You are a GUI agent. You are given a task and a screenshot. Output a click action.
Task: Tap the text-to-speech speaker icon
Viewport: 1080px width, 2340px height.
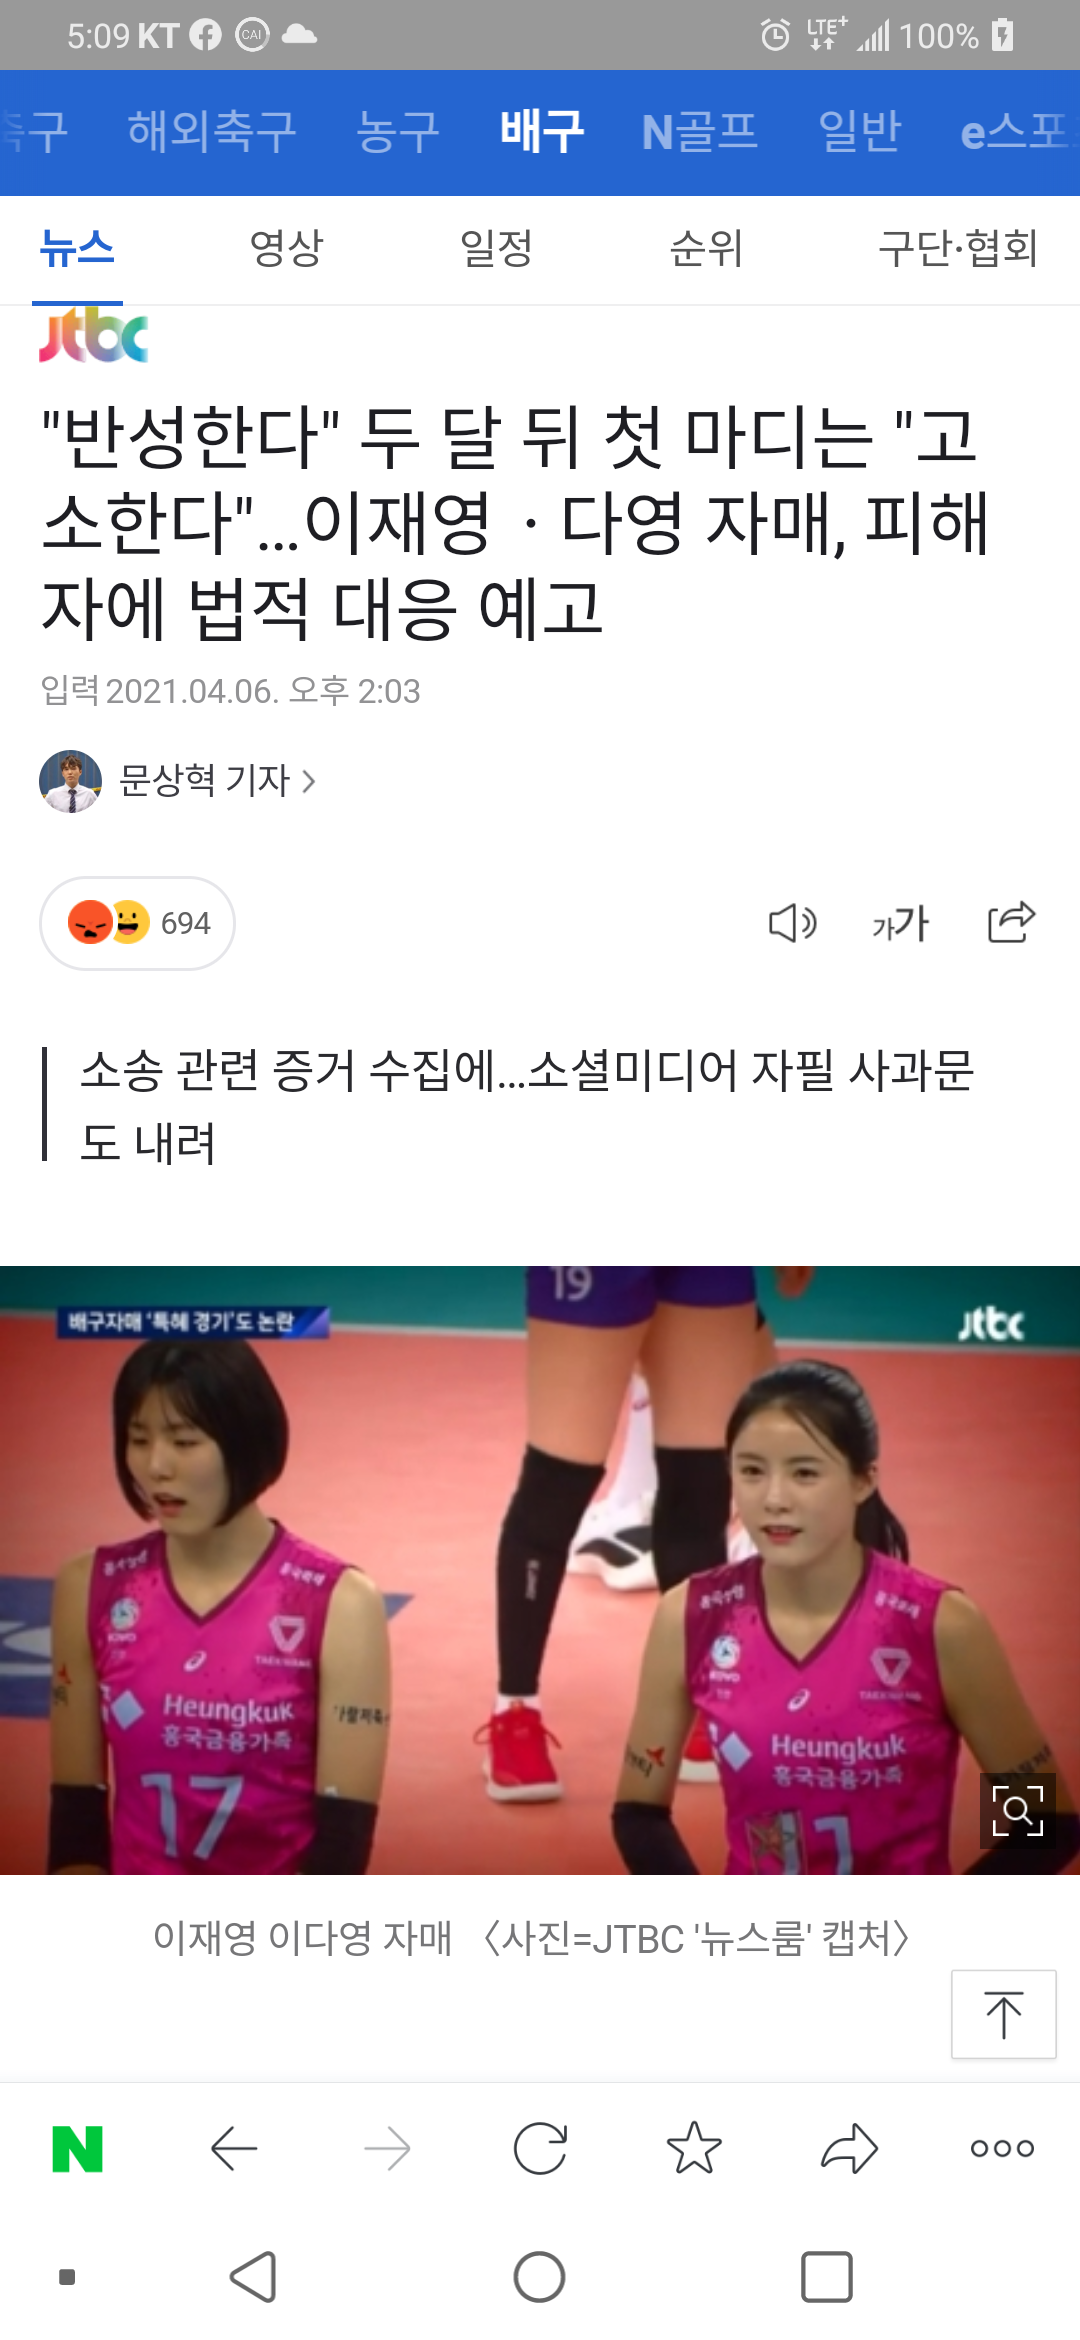(792, 923)
